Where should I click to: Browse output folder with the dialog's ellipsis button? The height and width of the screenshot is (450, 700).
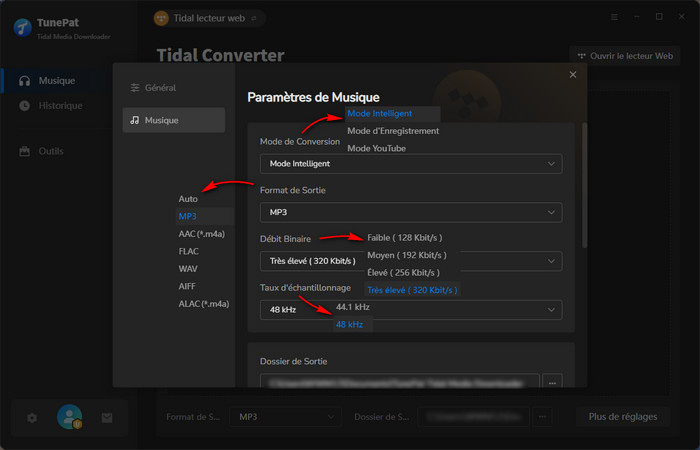552,383
